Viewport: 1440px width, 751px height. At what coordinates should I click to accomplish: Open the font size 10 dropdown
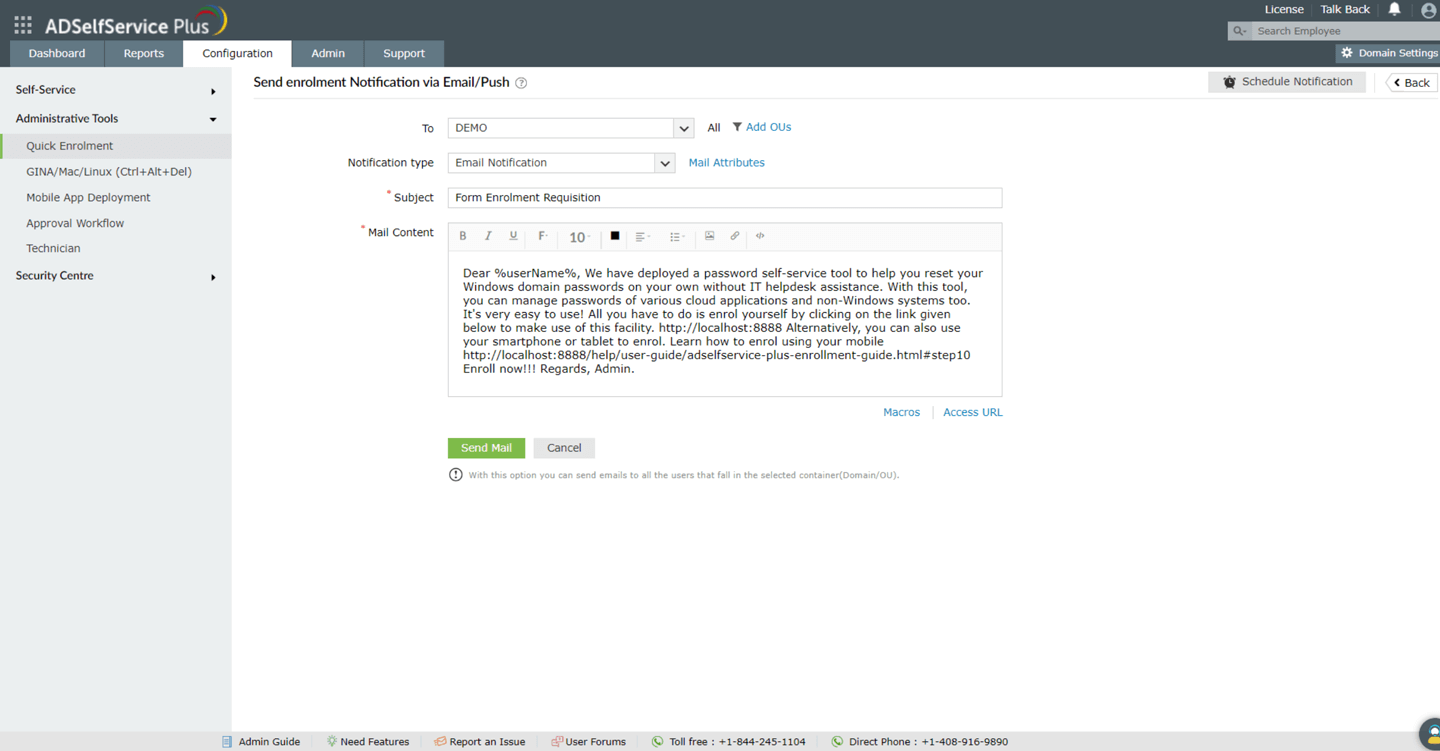[x=579, y=237]
